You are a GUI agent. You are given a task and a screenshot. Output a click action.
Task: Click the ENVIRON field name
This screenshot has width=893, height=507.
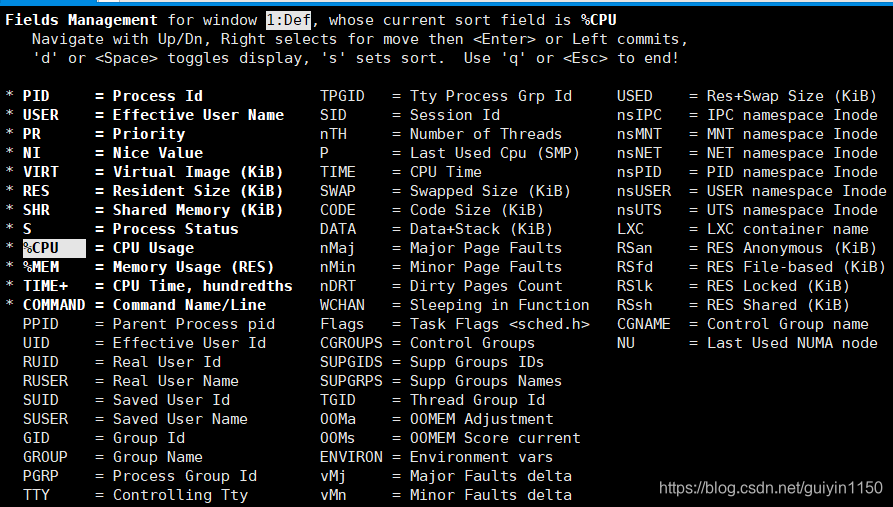[351, 457]
